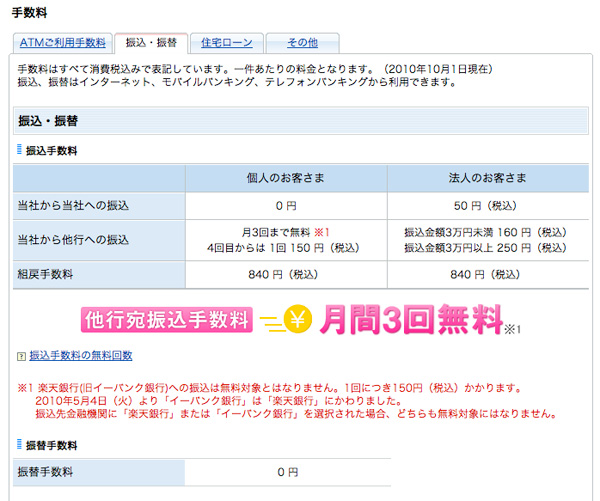The height and width of the screenshot is (501, 600).
Task: Click the 月間3回無料 banner text
Action: point(410,319)
